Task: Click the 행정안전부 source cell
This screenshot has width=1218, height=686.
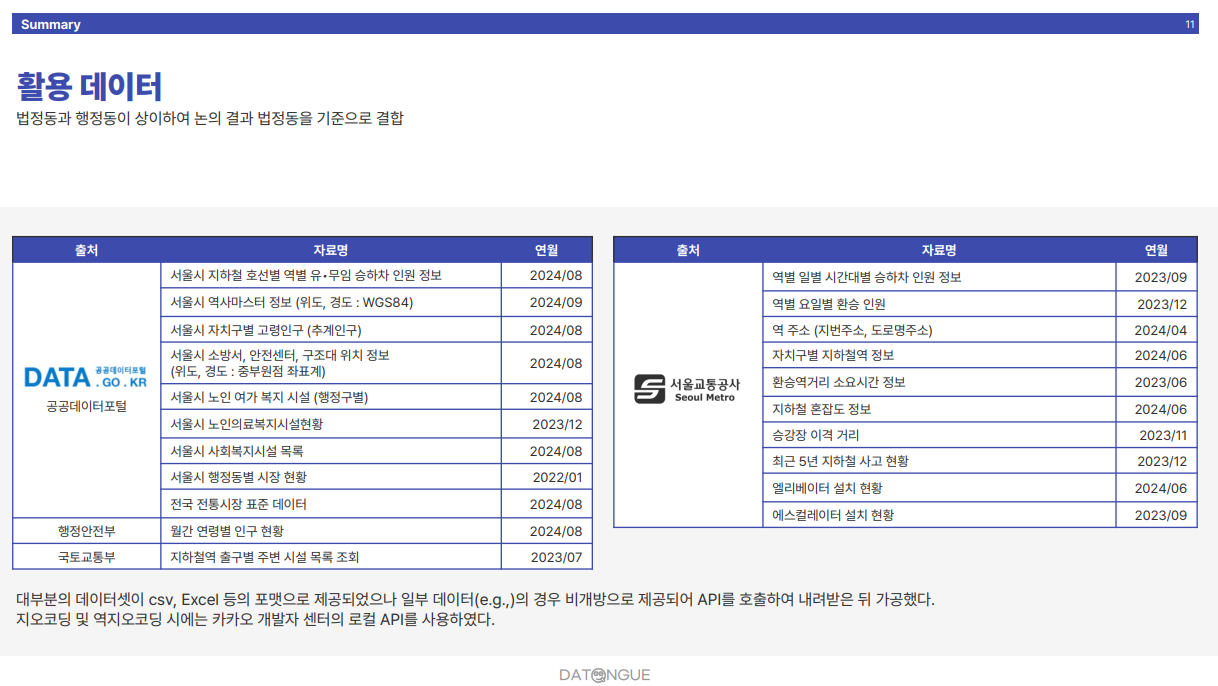Action: [x=86, y=531]
